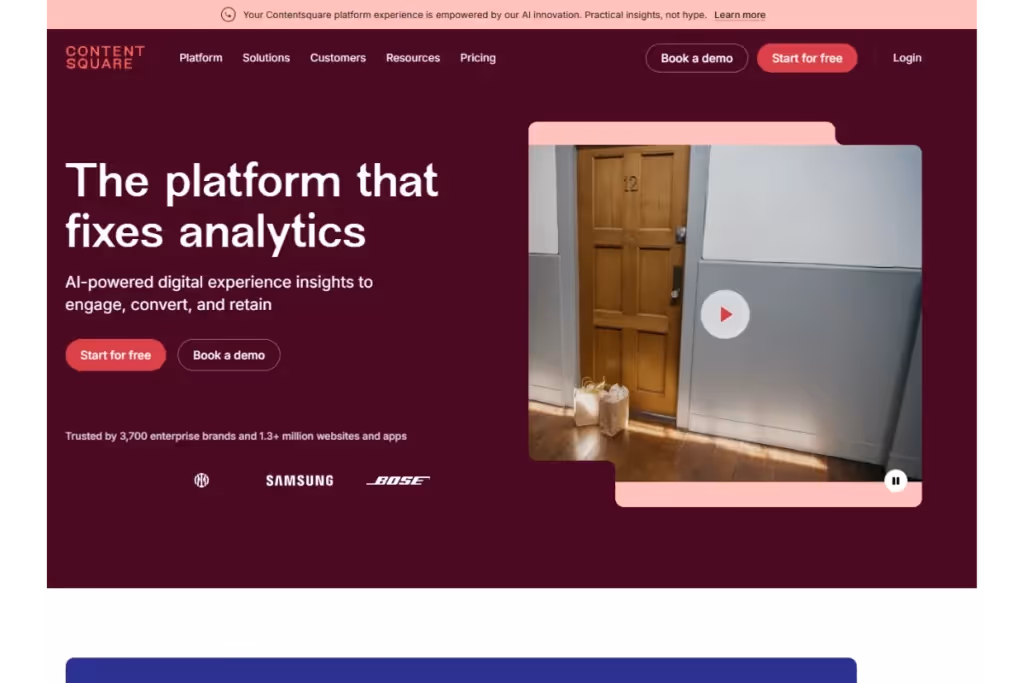Click the Contentsquare logo in the header
This screenshot has height=683, width=1024.
(x=104, y=57)
